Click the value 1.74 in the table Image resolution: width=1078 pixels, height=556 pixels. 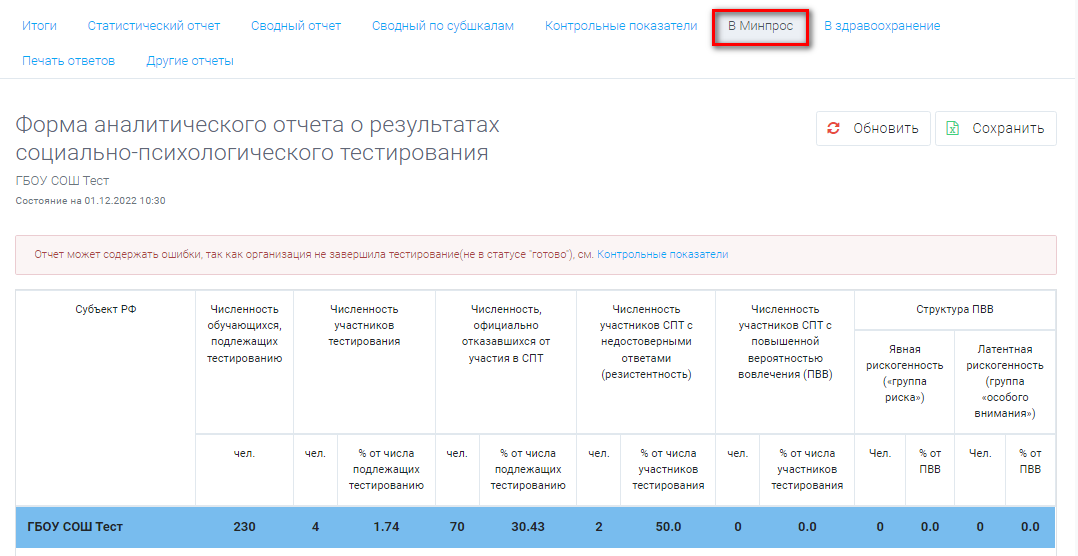point(386,527)
